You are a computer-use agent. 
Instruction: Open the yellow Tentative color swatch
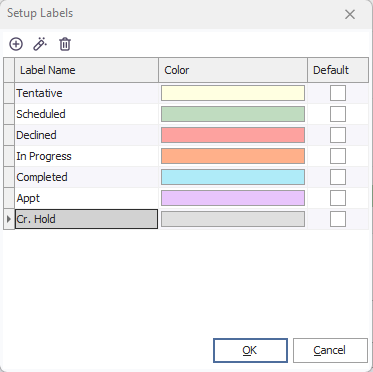pyautogui.click(x=233, y=93)
